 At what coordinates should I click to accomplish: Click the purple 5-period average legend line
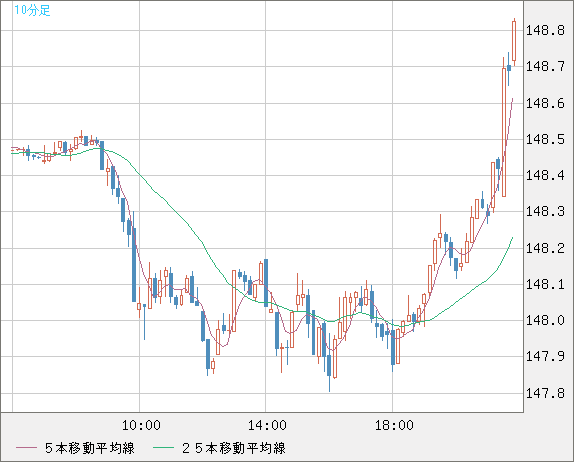[x=26, y=448]
